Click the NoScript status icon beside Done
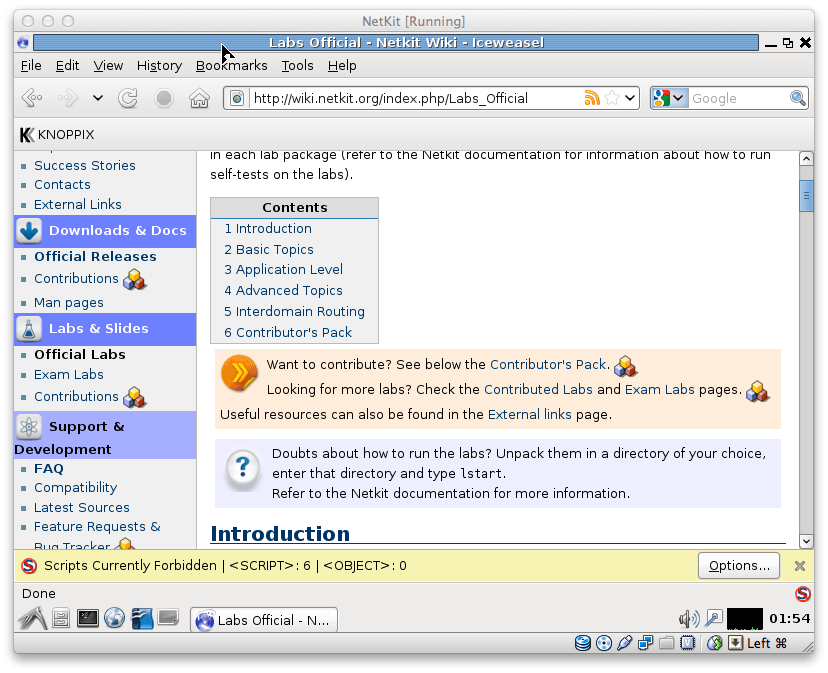The image size is (828, 673). point(803,594)
